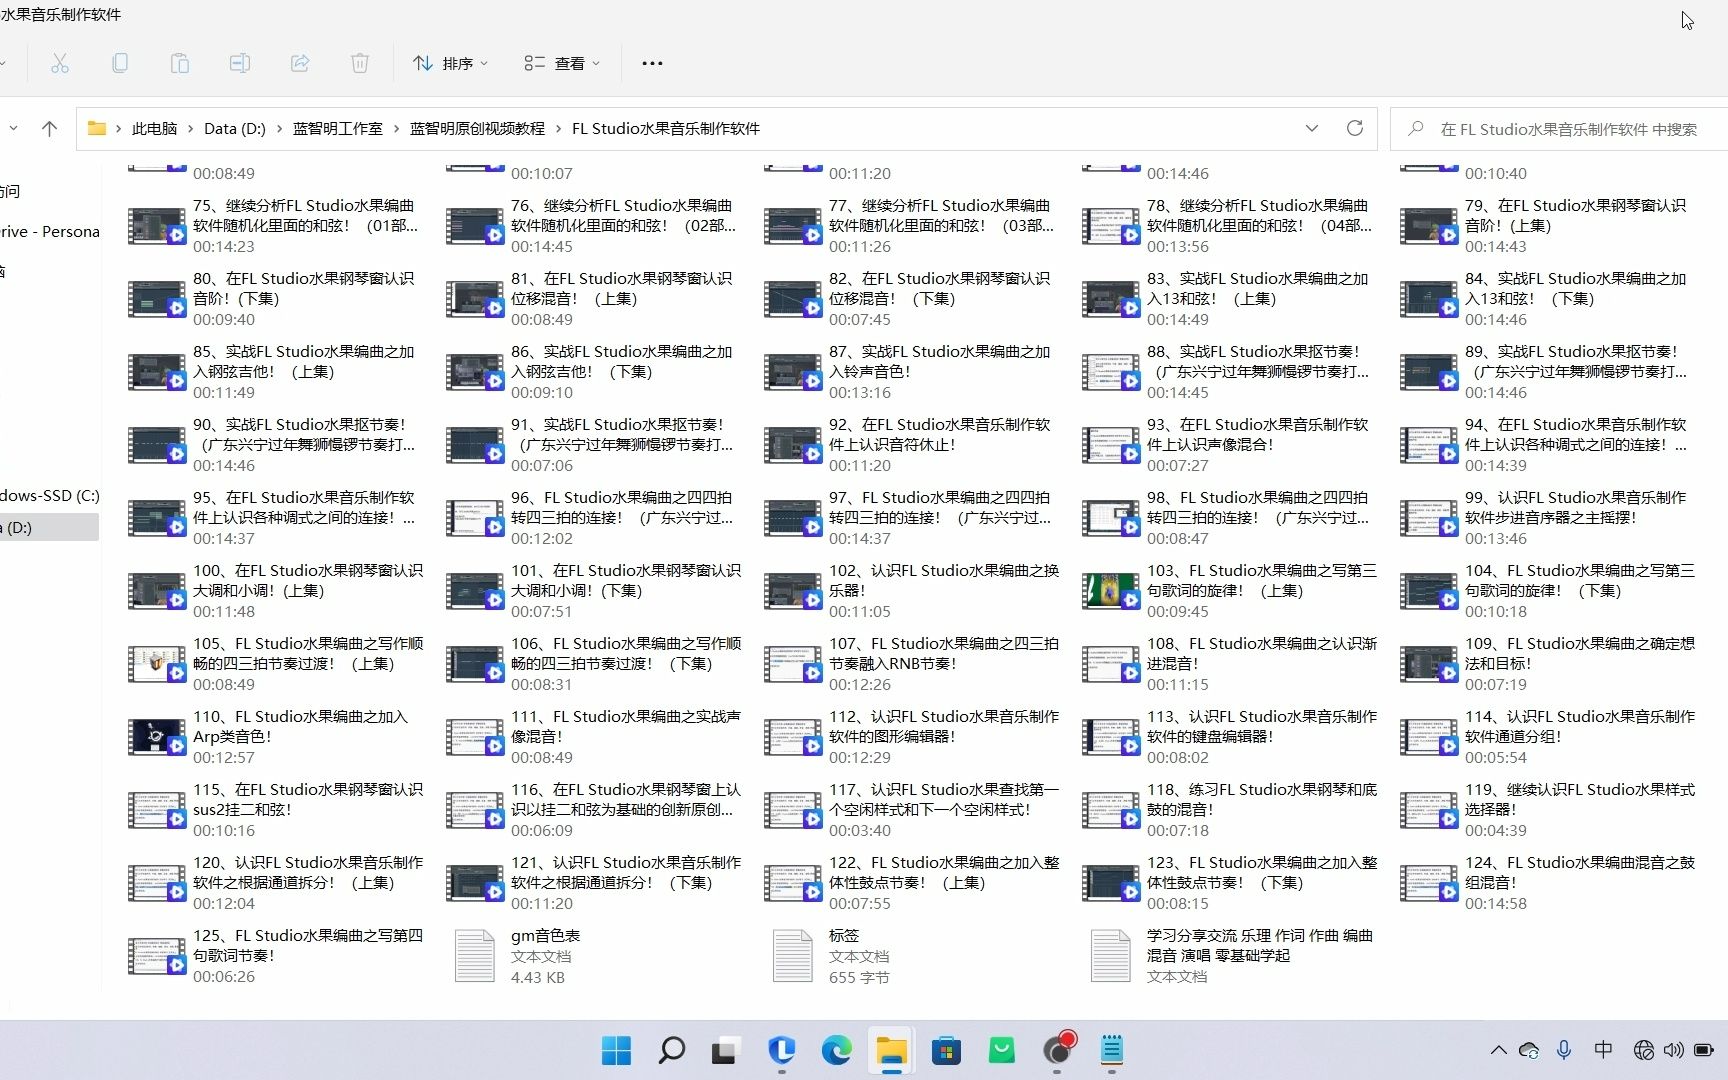1728x1080 pixels.
Task: Click the search box for FL Studio folder
Action: click(x=1559, y=129)
